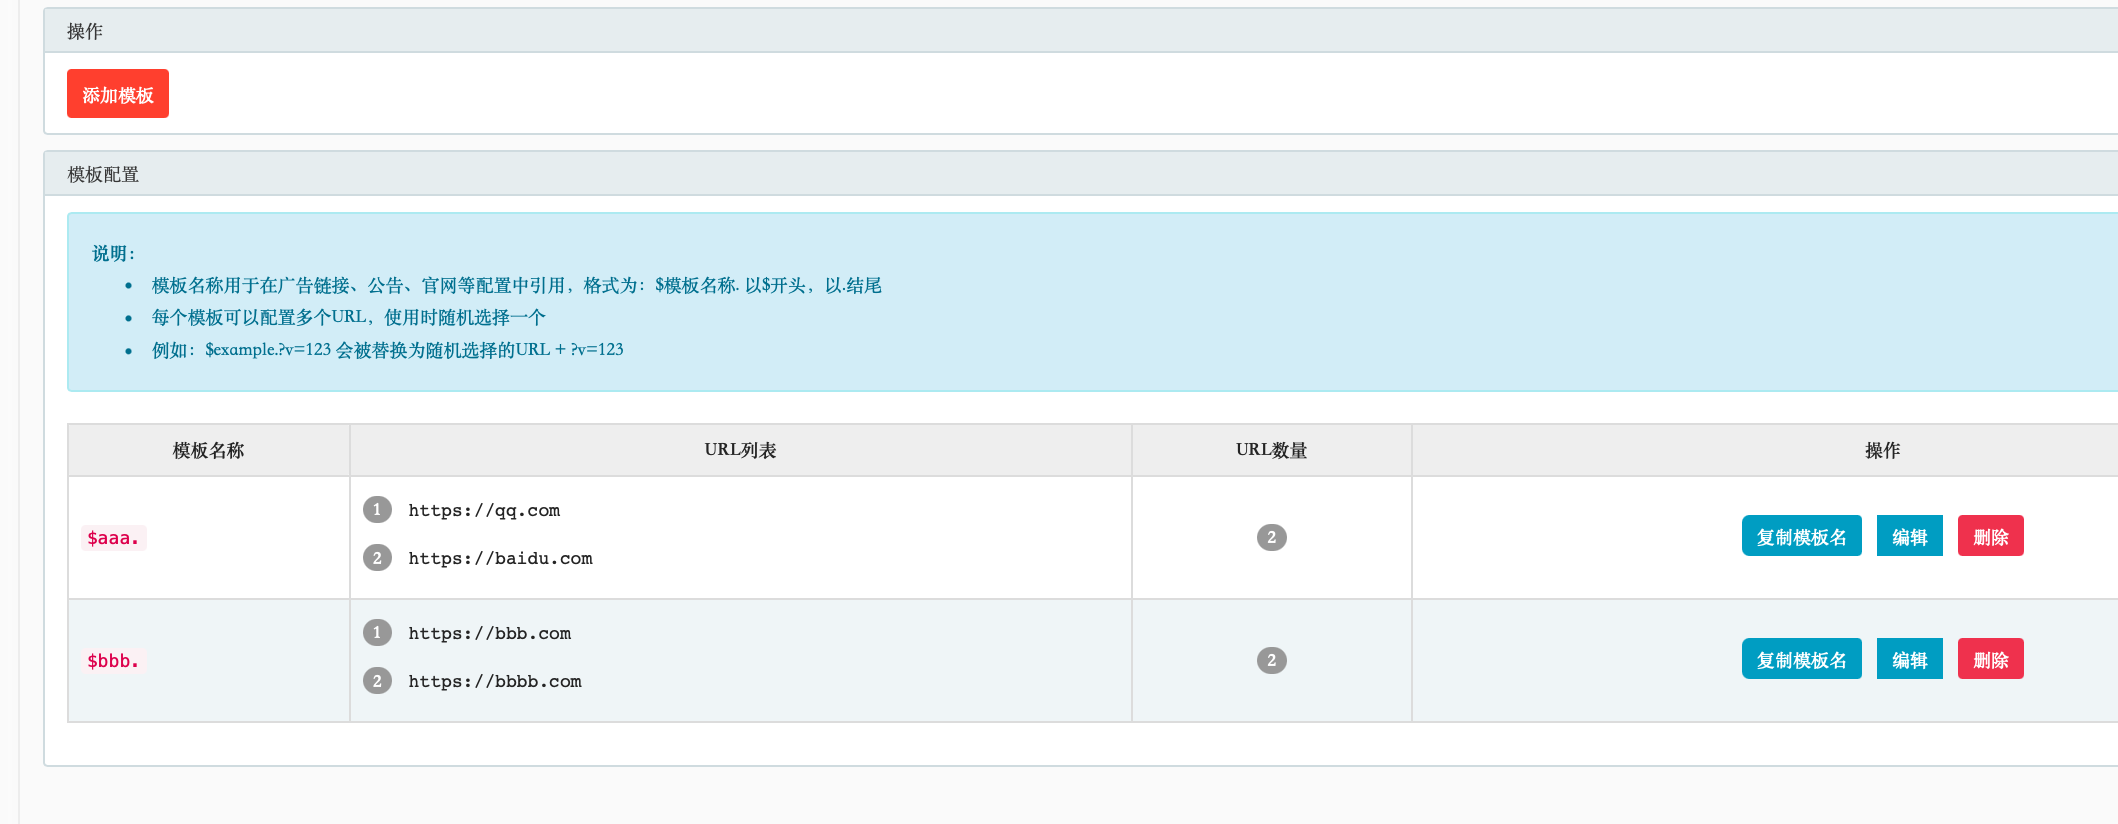Click the https://qq.com URL entry
Viewport: 2118px width, 824px height.
tap(484, 511)
